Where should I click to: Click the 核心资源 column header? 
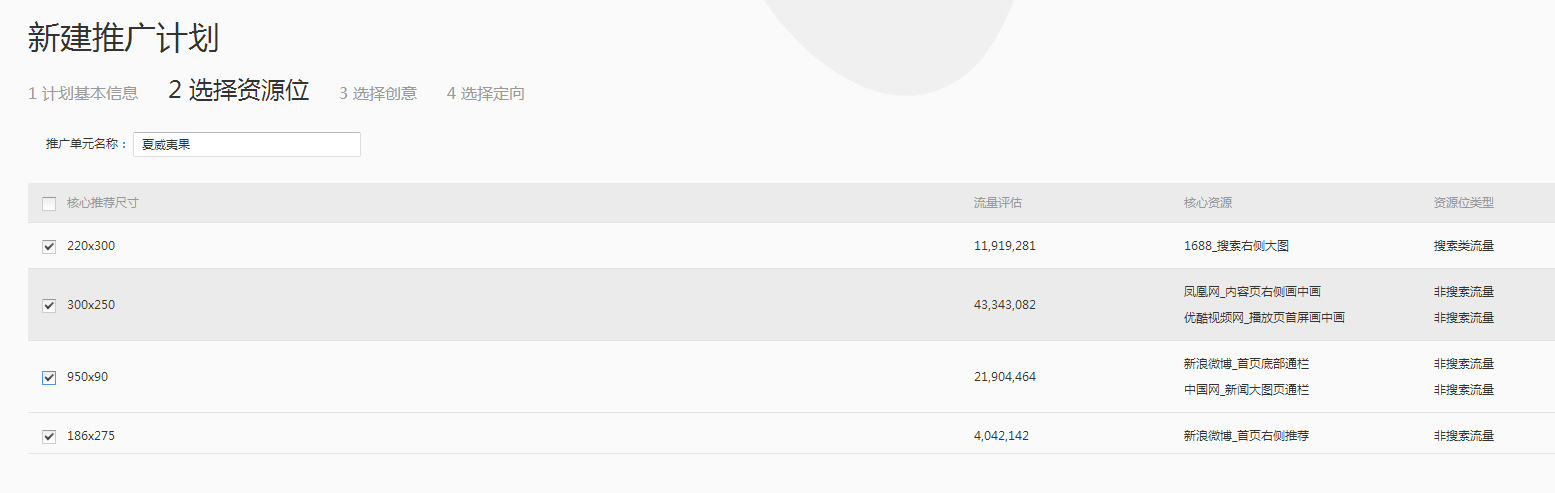tap(1208, 203)
